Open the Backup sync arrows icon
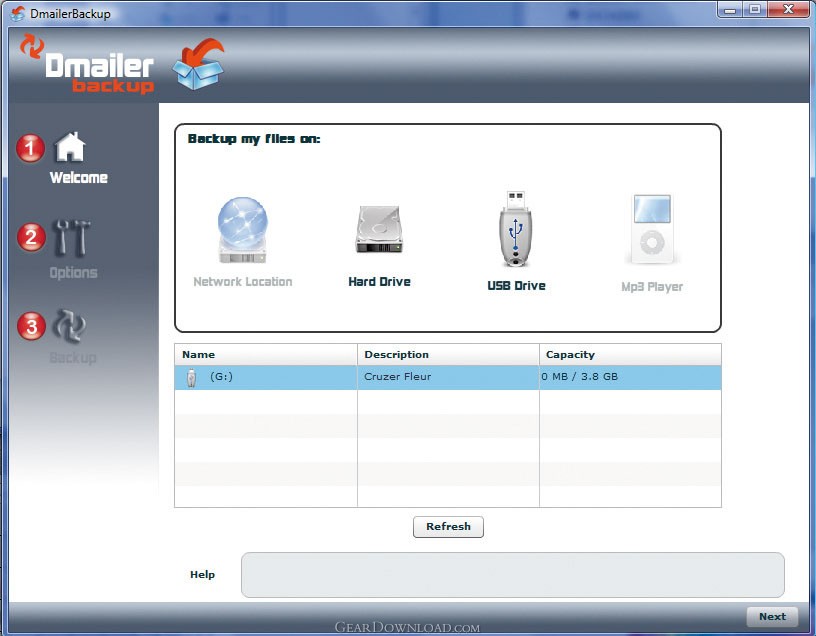 (x=70, y=326)
